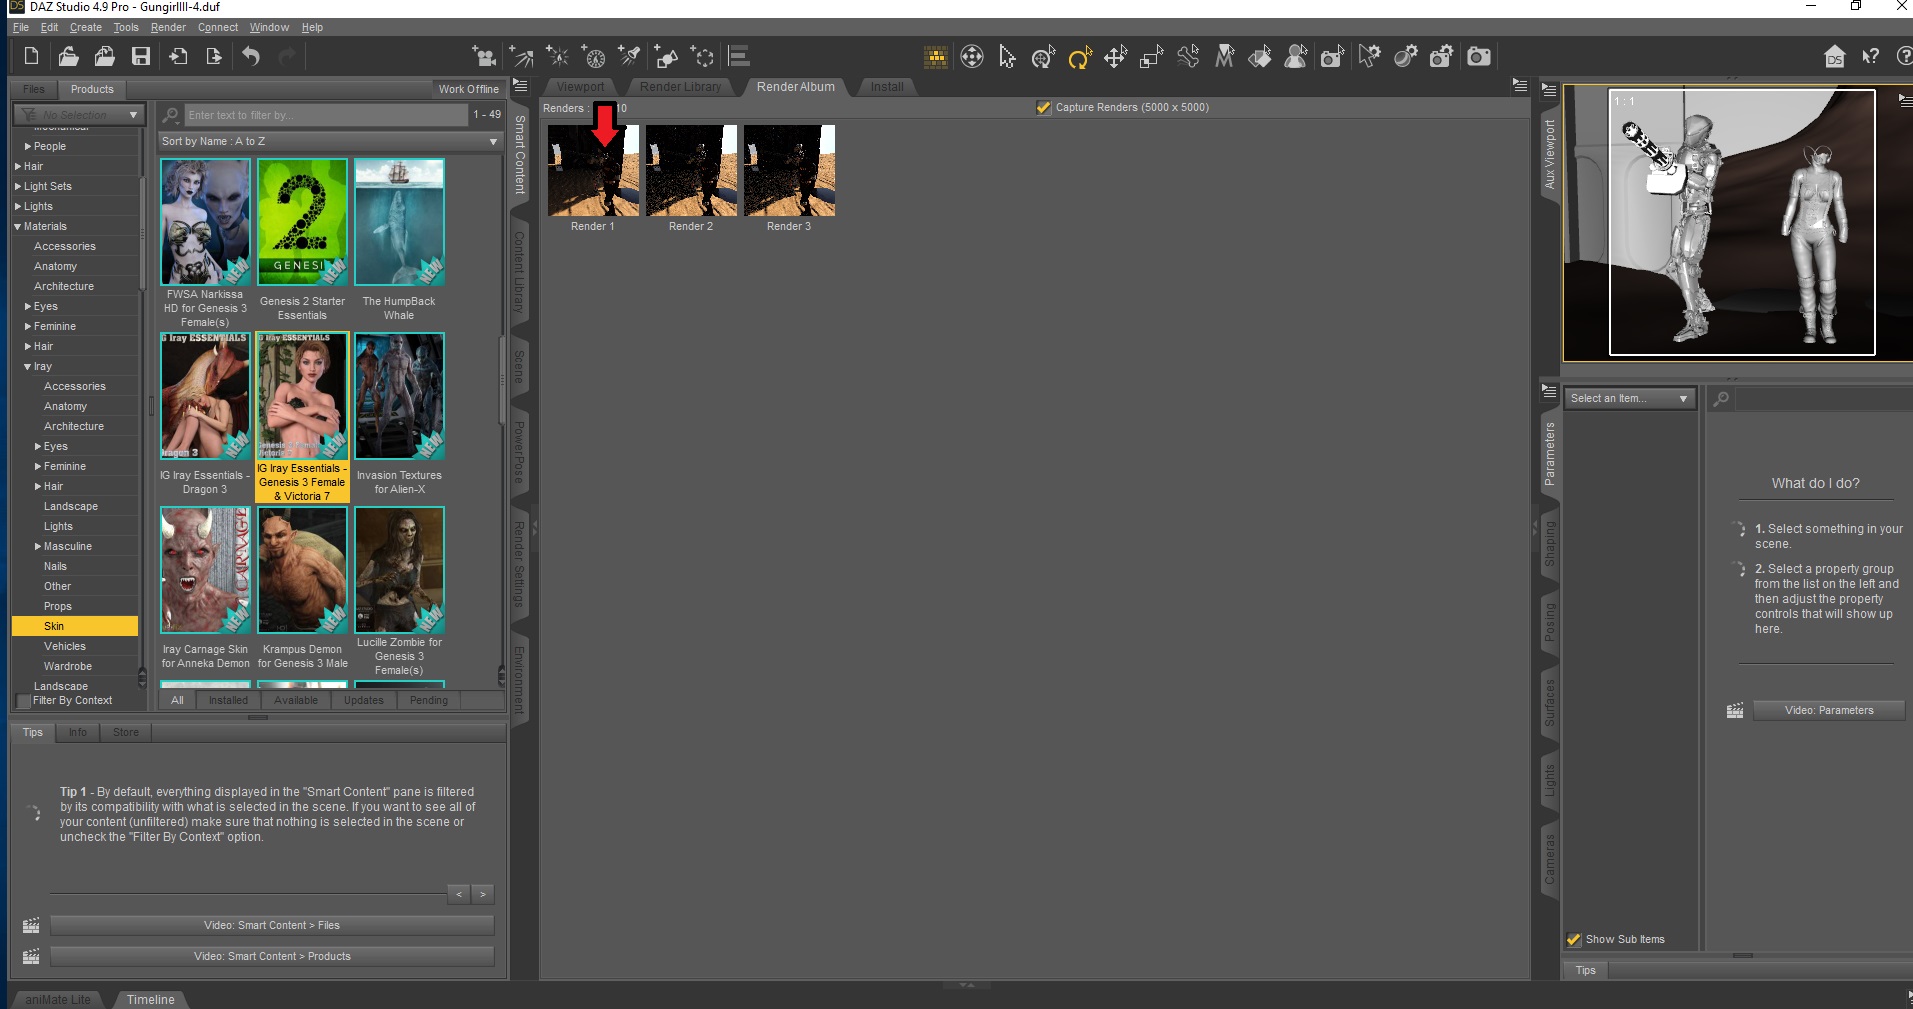This screenshot has width=1913, height=1009.
Task: Select the Translate move tool
Action: click(x=1115, y=57)
